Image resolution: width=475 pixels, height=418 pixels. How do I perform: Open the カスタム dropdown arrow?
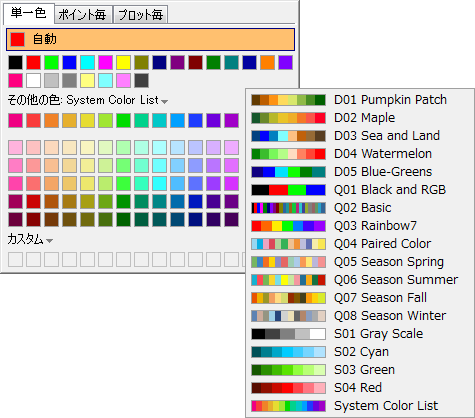coord(49,240)
